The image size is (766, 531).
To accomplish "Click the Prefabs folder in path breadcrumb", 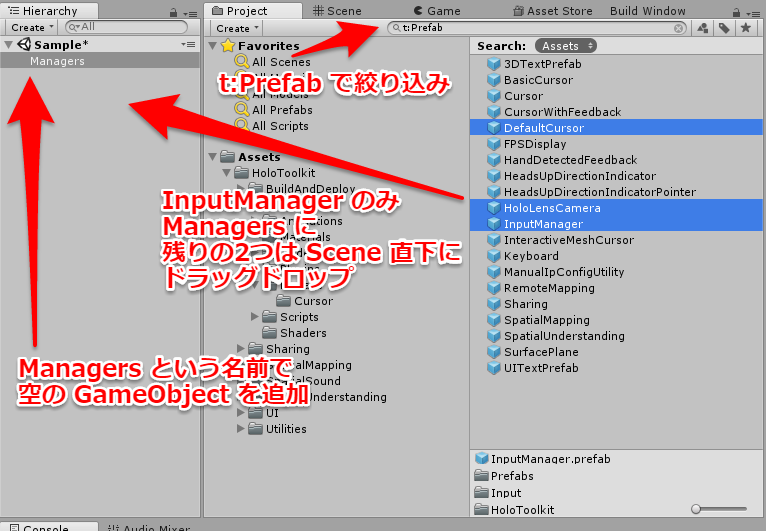I will pos(512,476).
